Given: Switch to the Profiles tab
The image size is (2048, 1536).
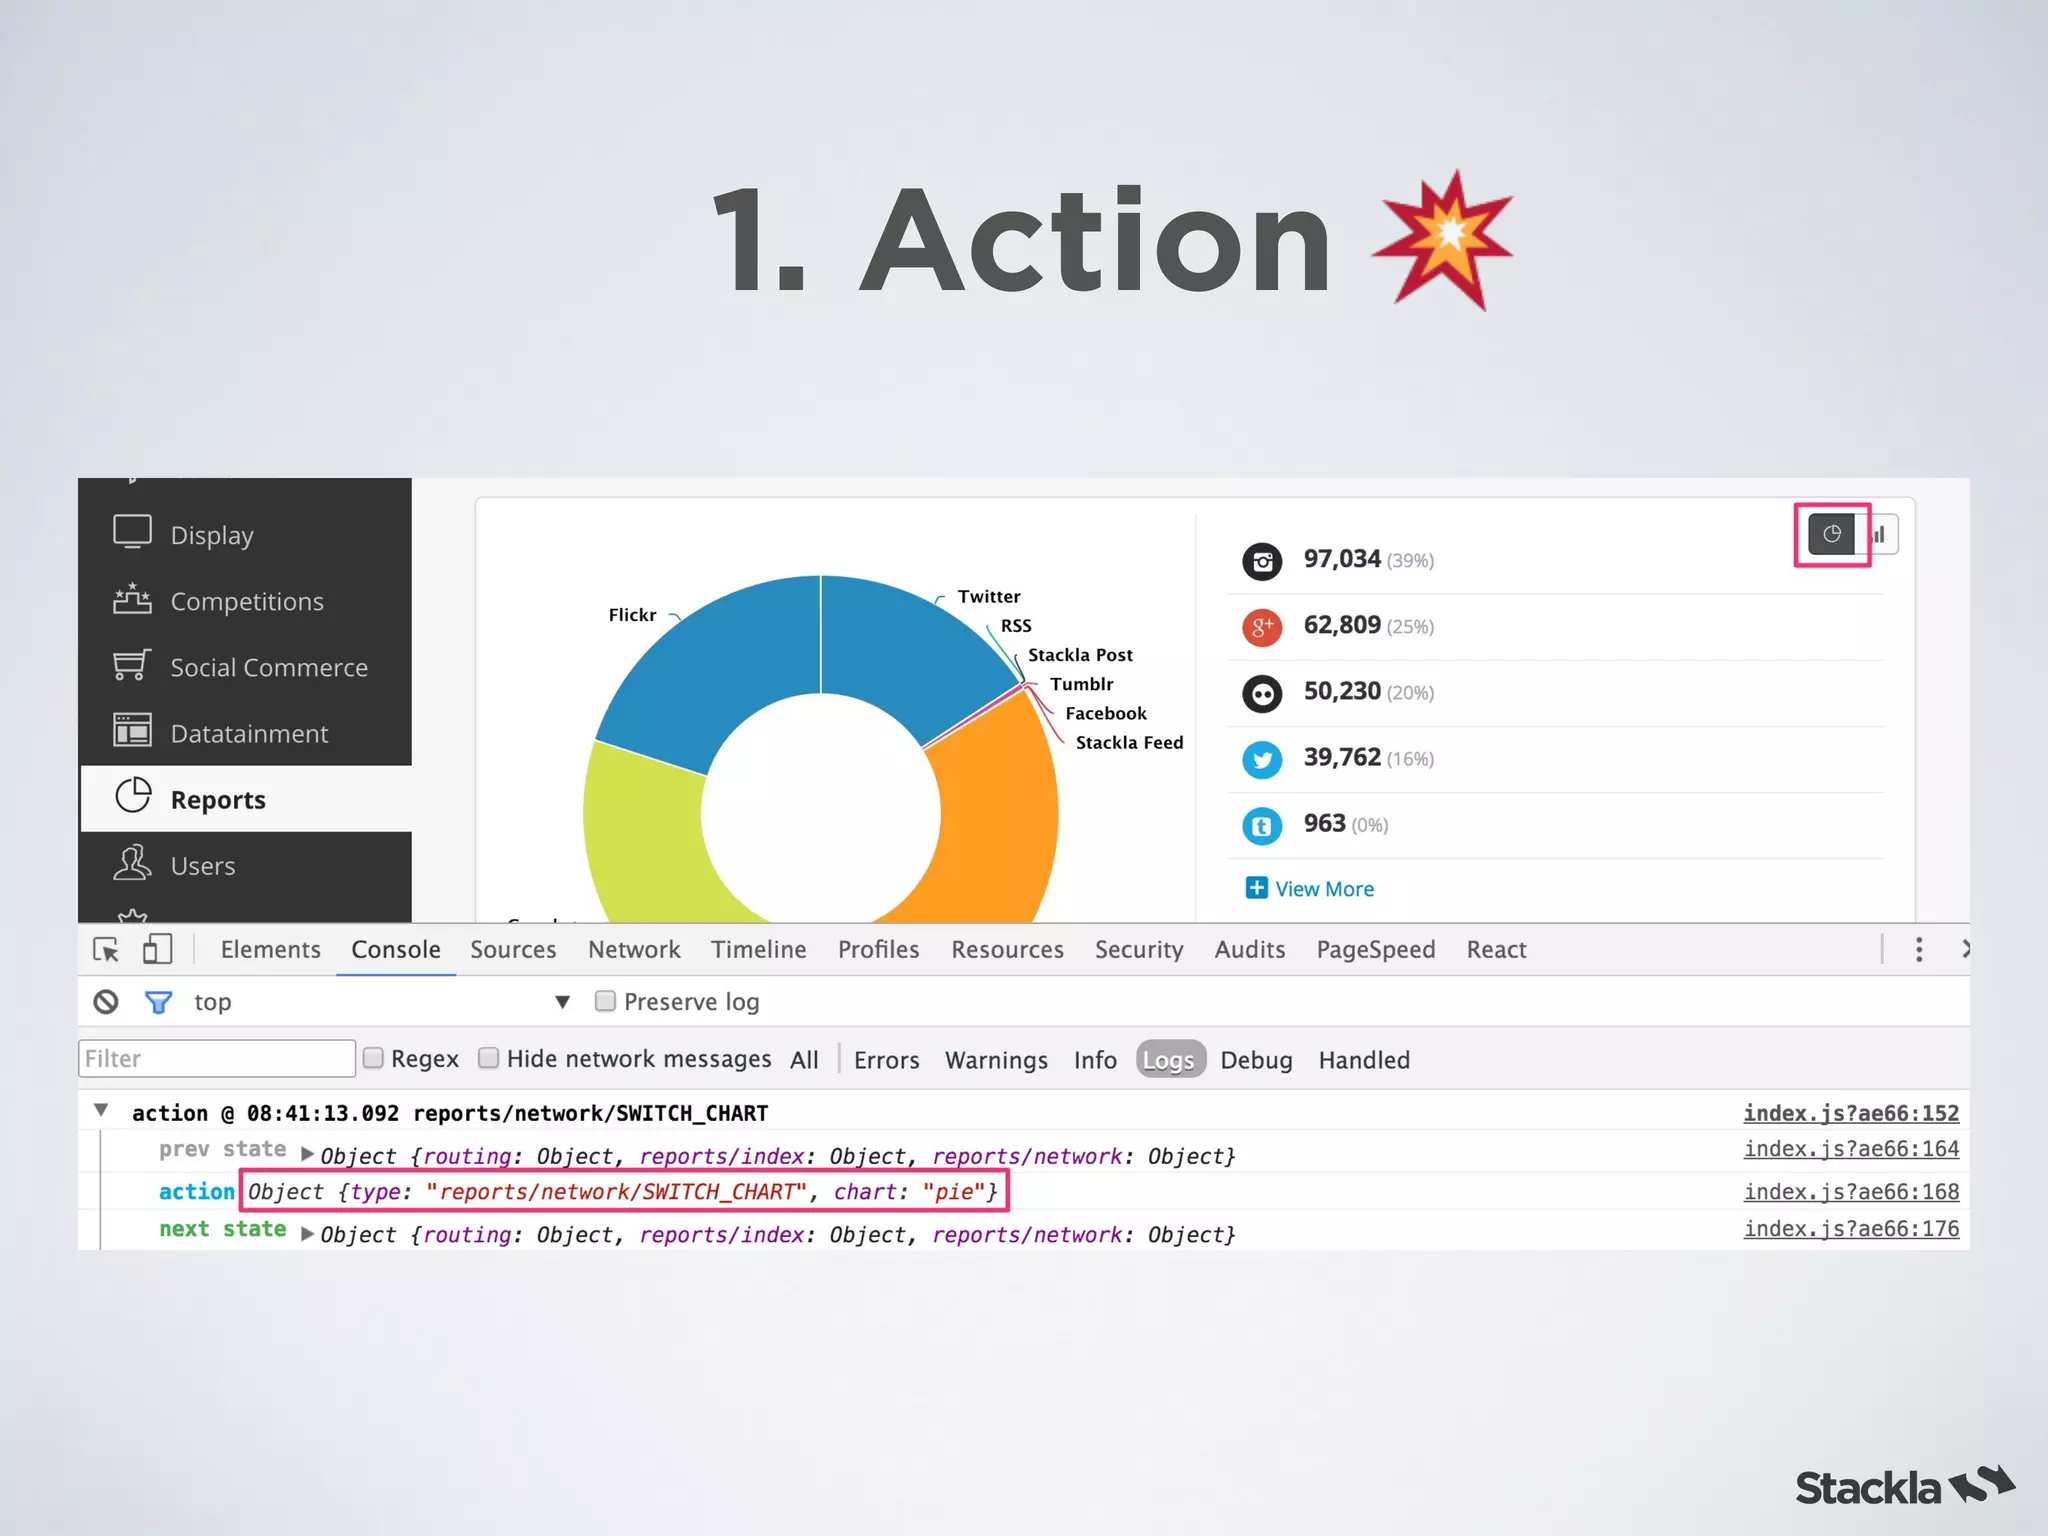Looking at the screenshot, I should click(x=878, y=949).
